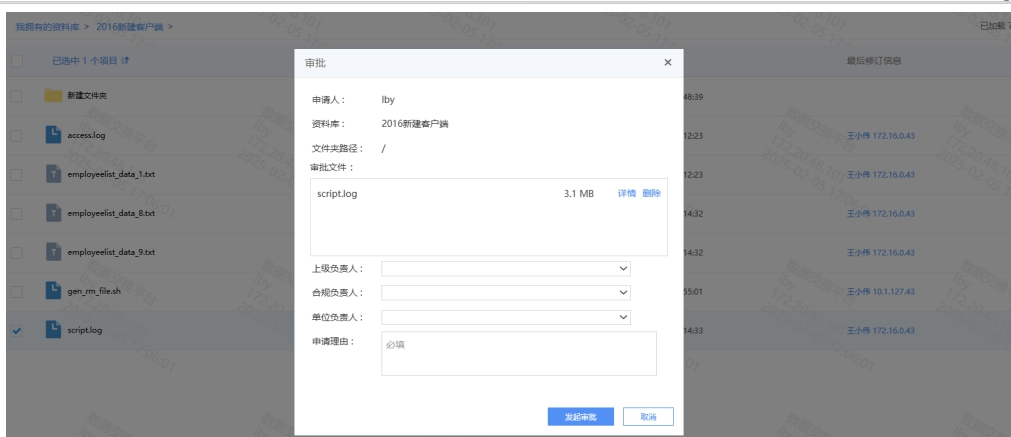
Task: Click the 详情 link for script.log
Action: point(627,193)
